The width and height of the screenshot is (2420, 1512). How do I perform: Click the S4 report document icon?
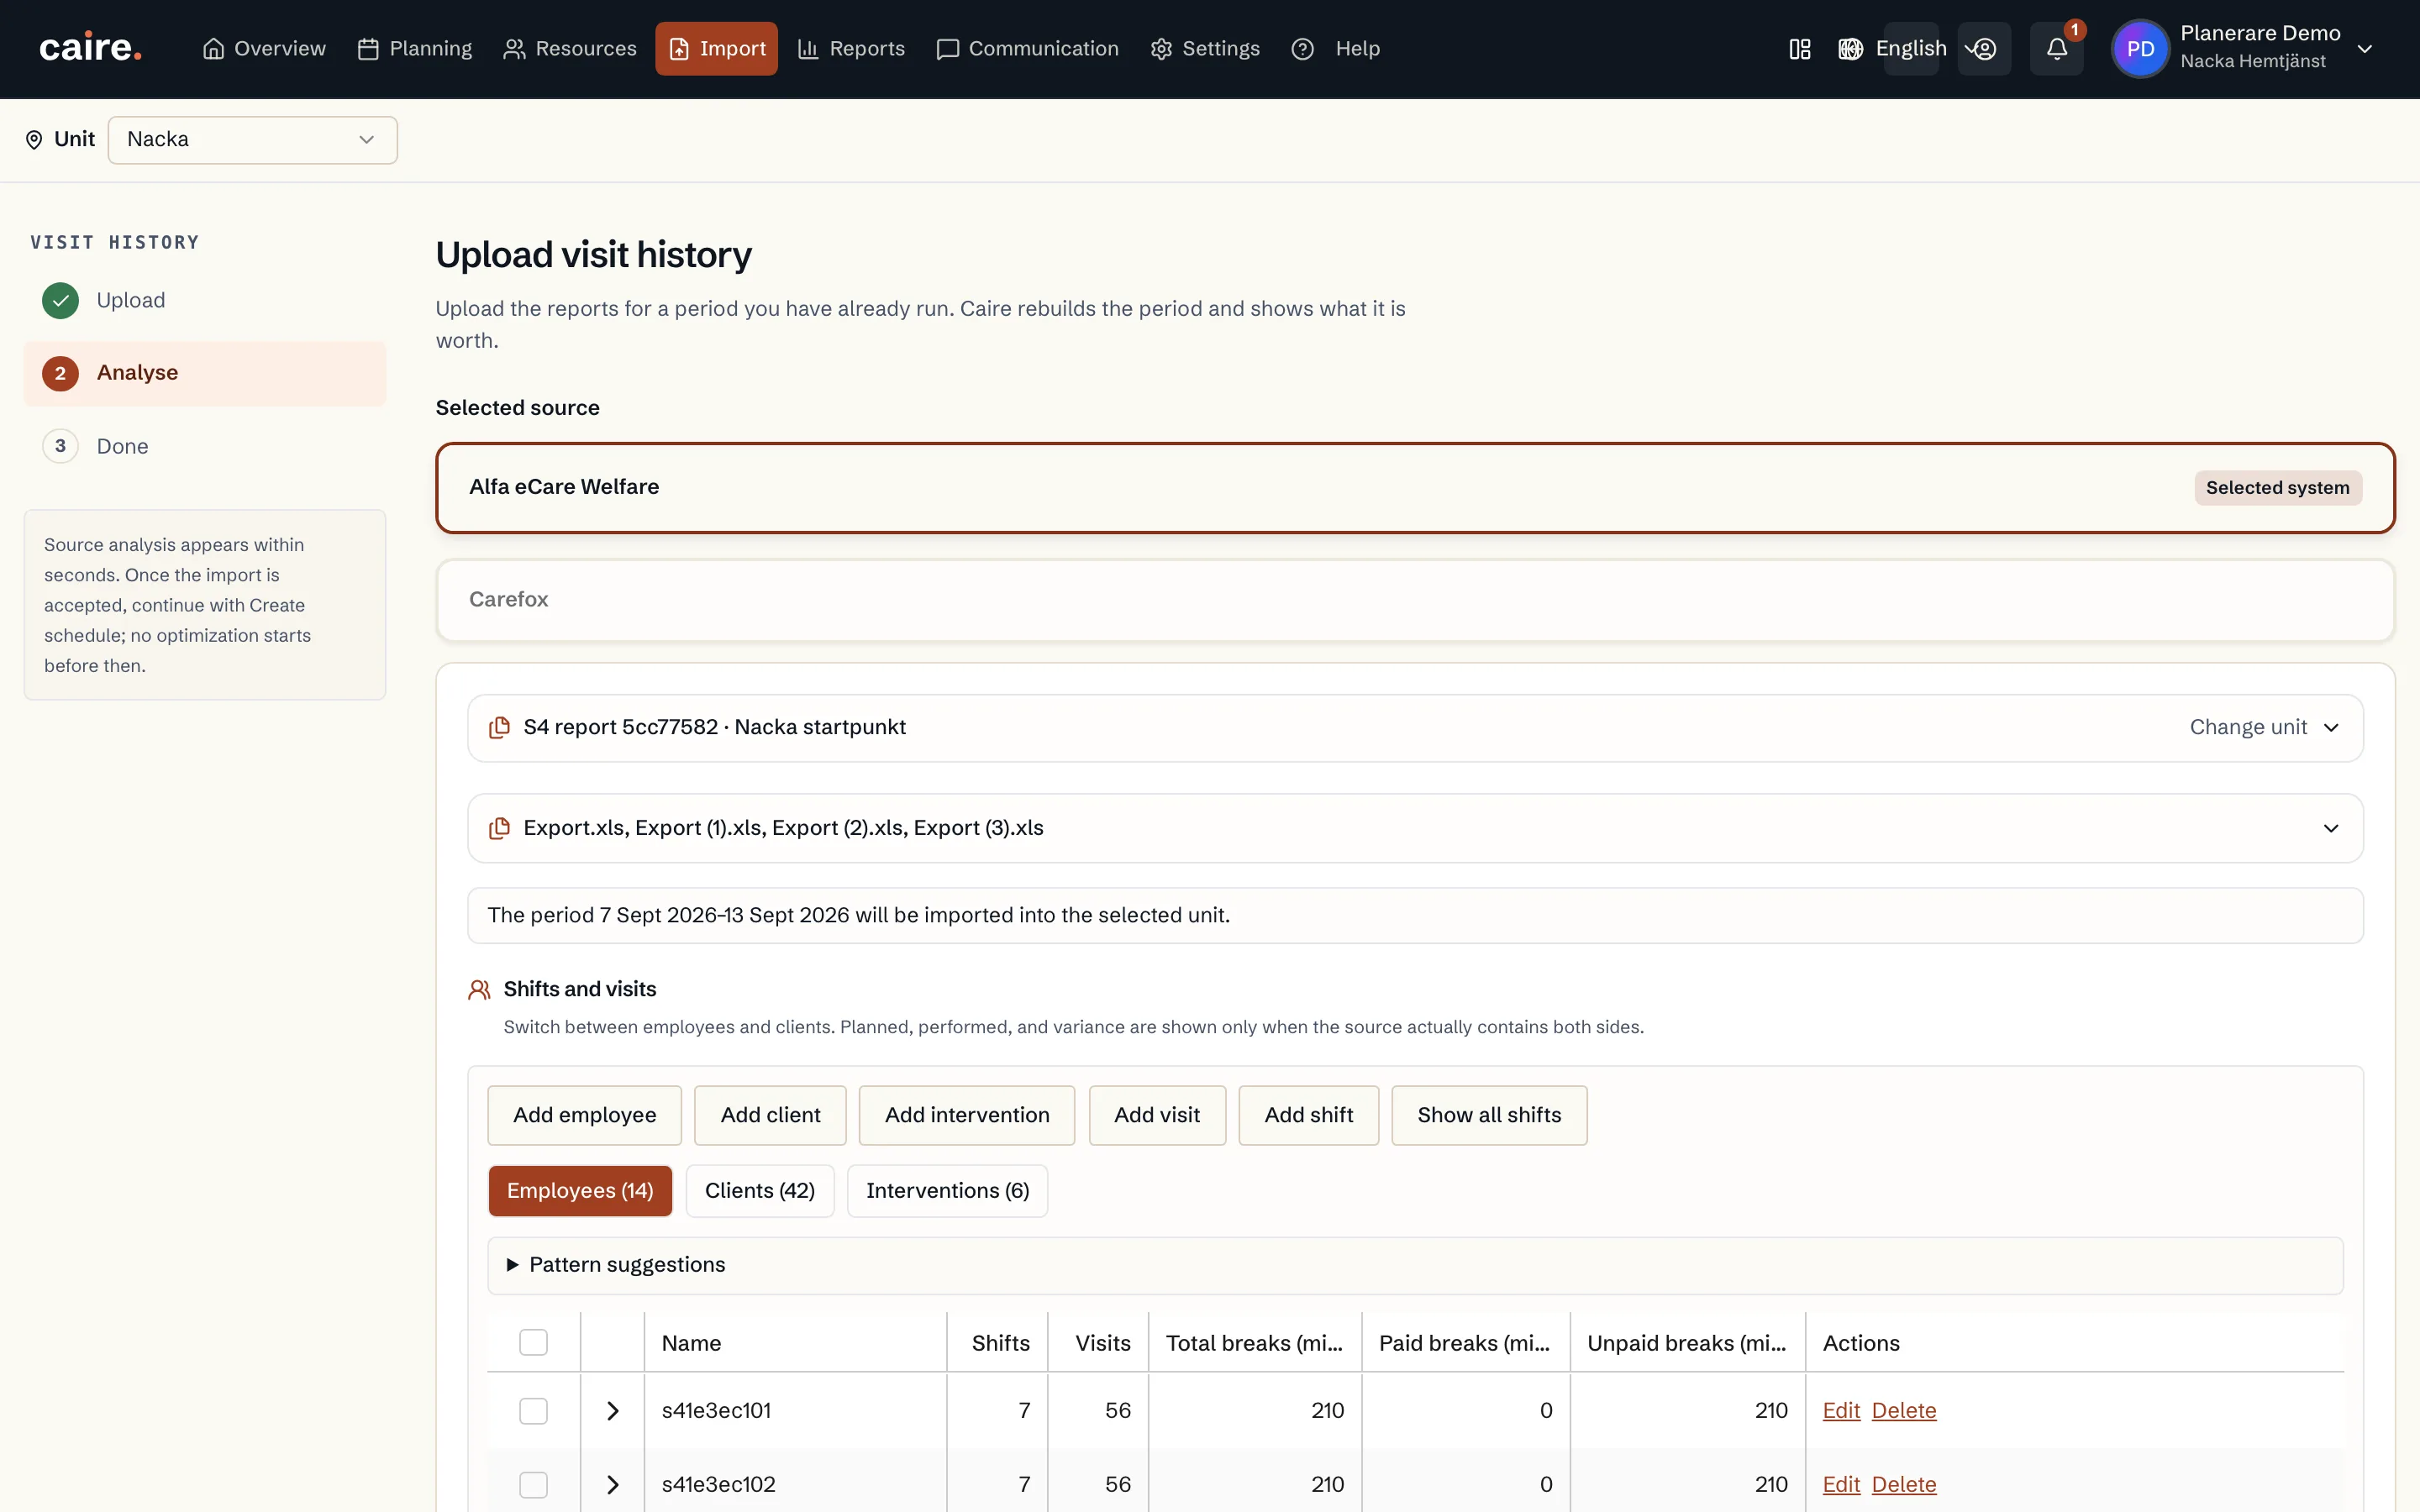click(x=499, y=728)
